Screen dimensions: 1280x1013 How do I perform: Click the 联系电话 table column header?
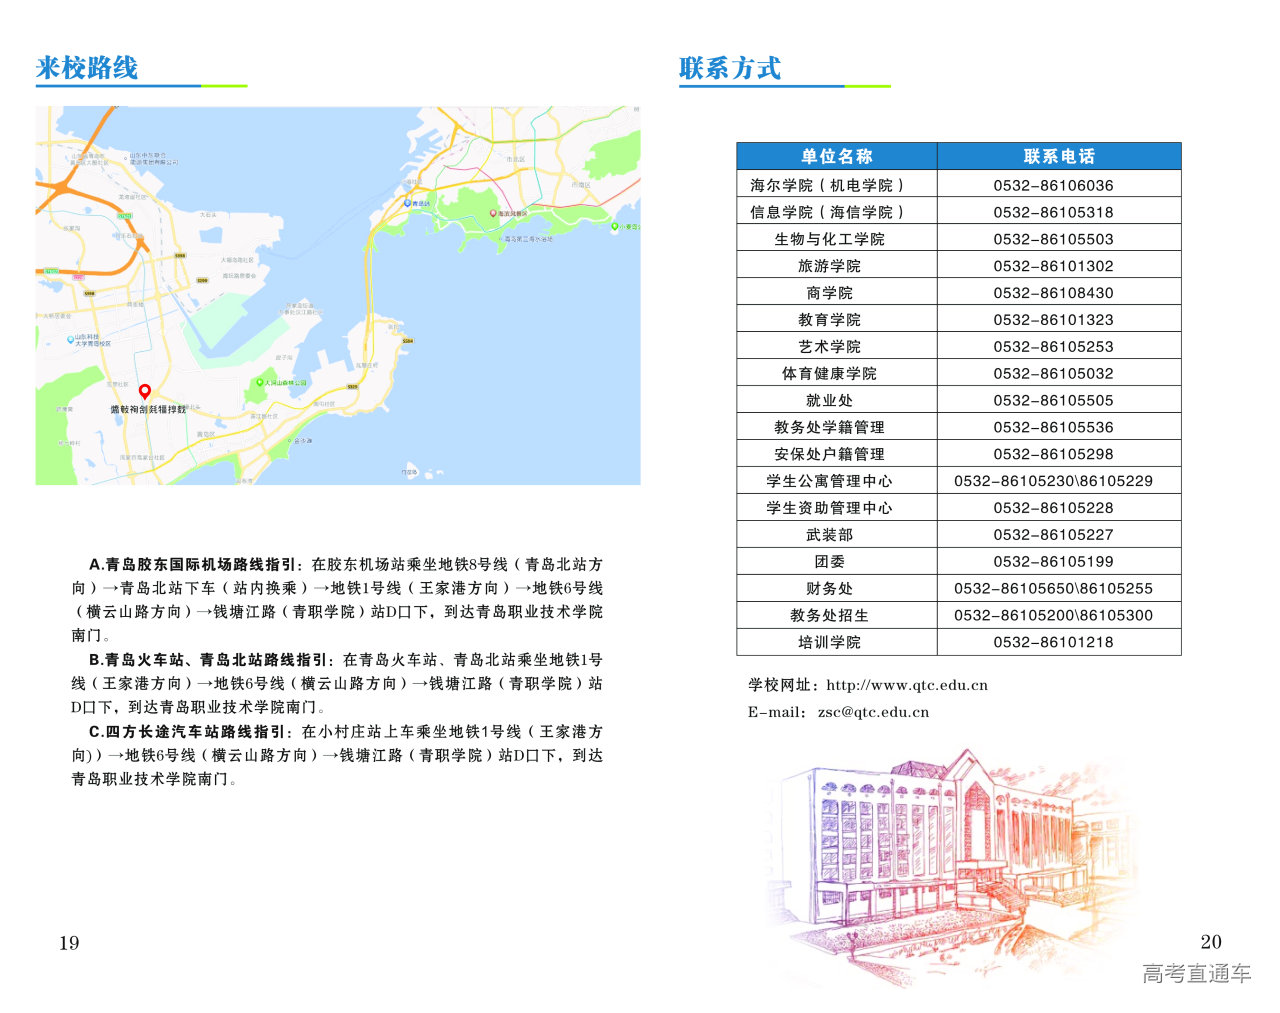(x=1059, y=156)
